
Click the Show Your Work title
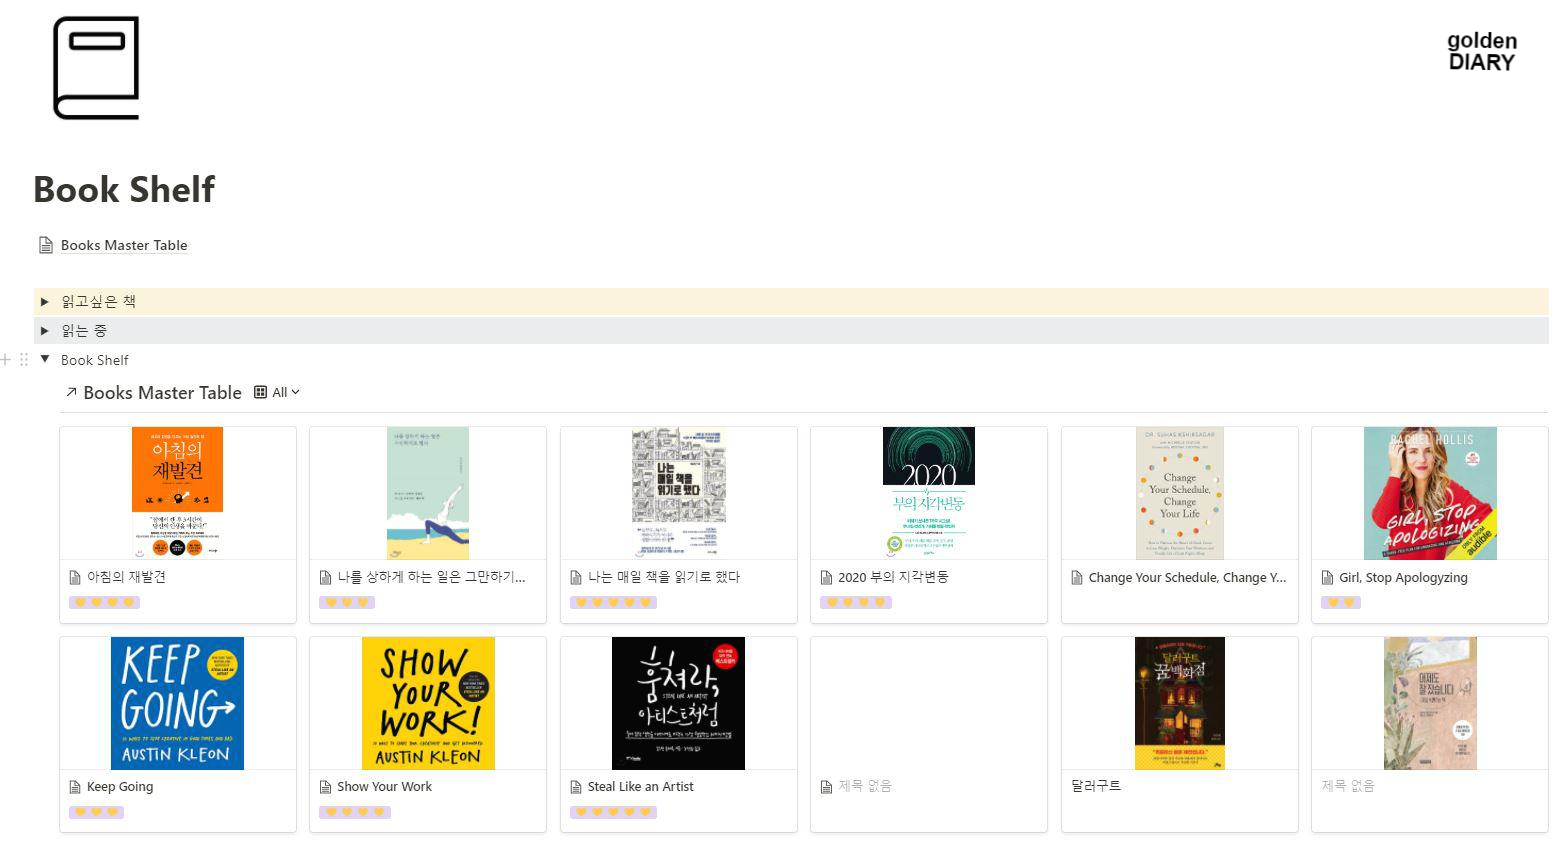[384, 786]
